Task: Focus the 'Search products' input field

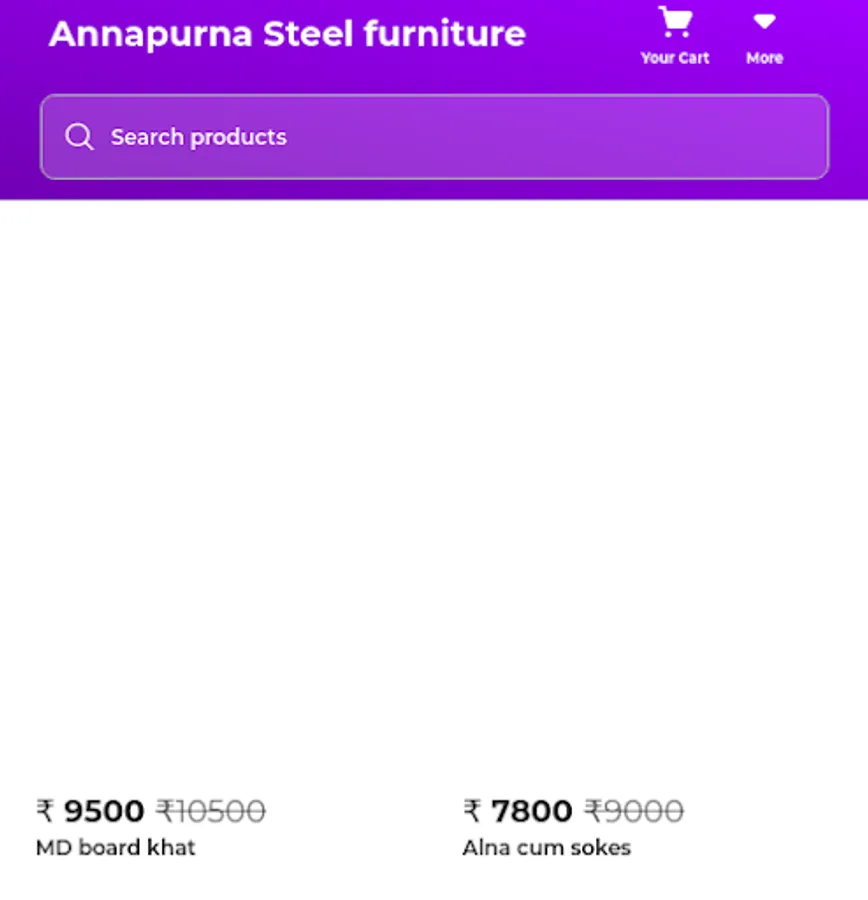Action: pyautogui.click(x=435, y=137)
